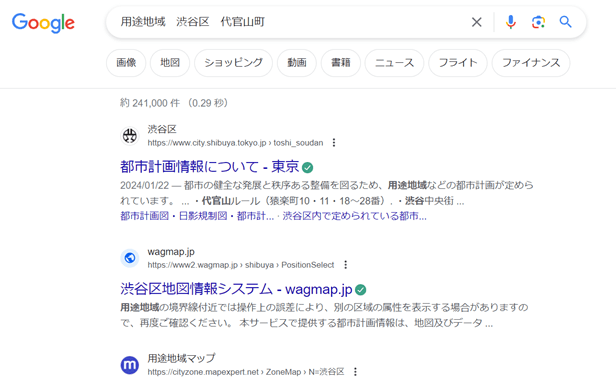Click the 用途地域マップ m favicon
The image size is (616, 383).
click(130, 365)
